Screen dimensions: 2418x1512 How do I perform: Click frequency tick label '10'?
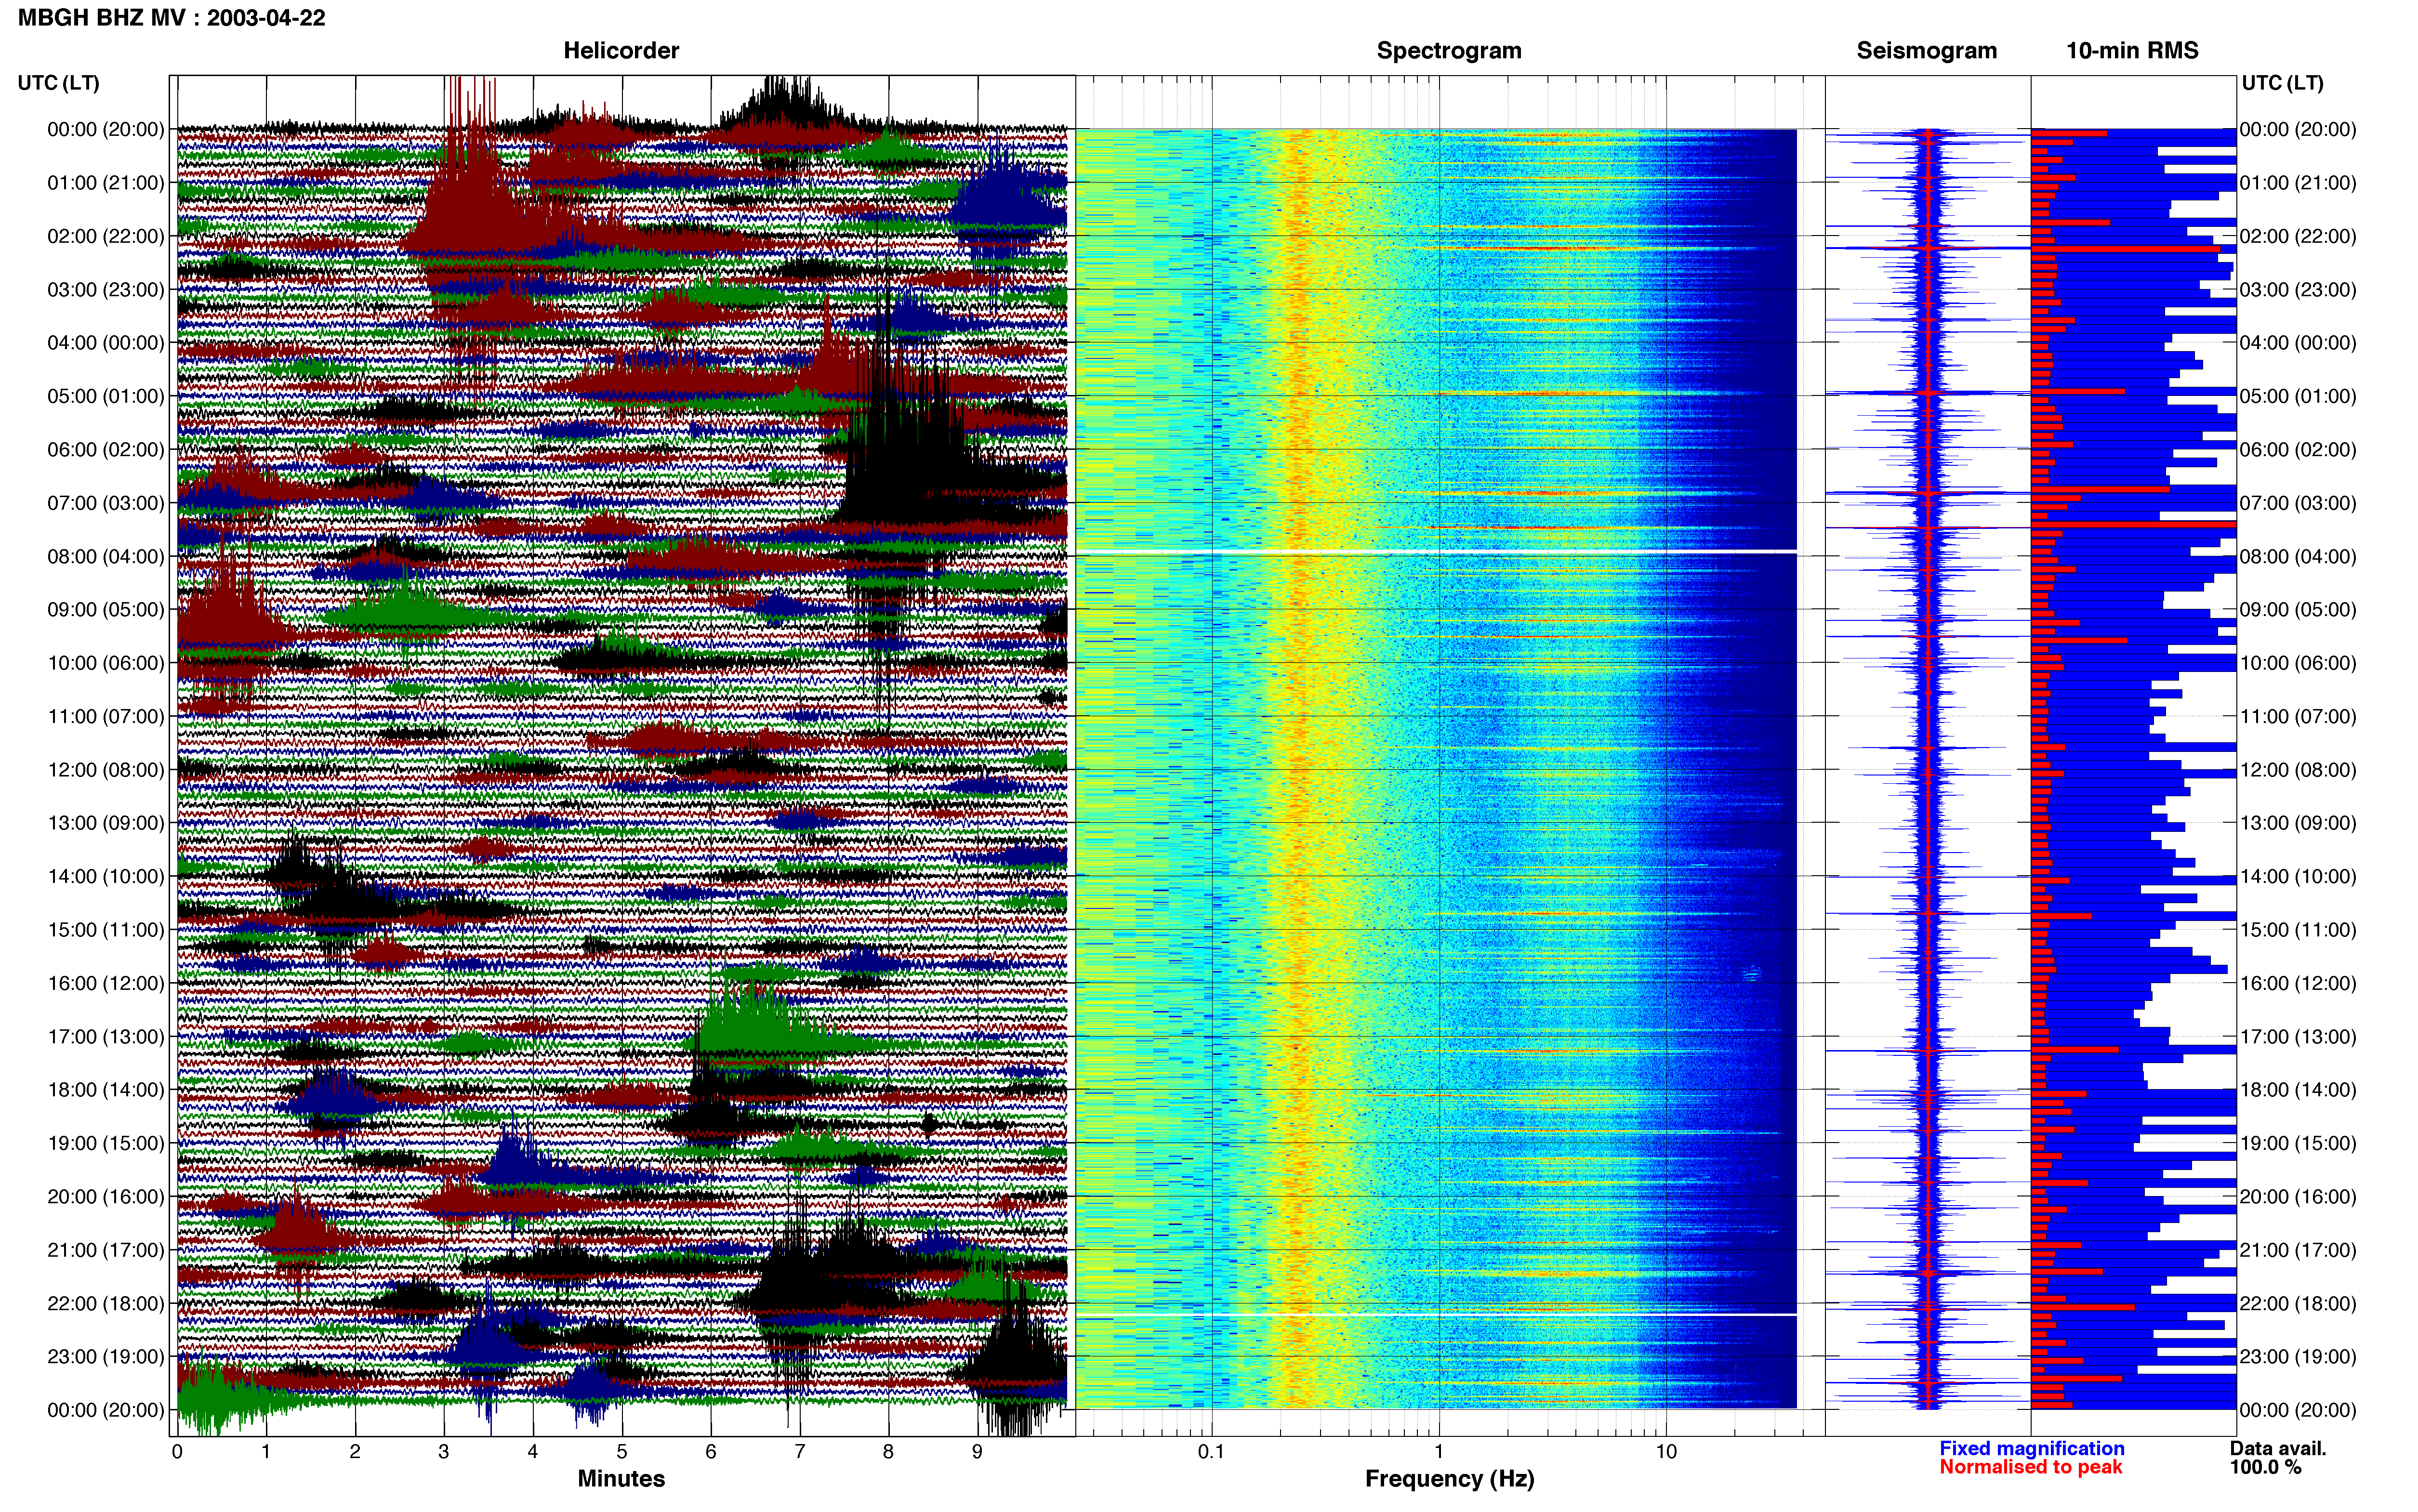pos(1666,1452)
